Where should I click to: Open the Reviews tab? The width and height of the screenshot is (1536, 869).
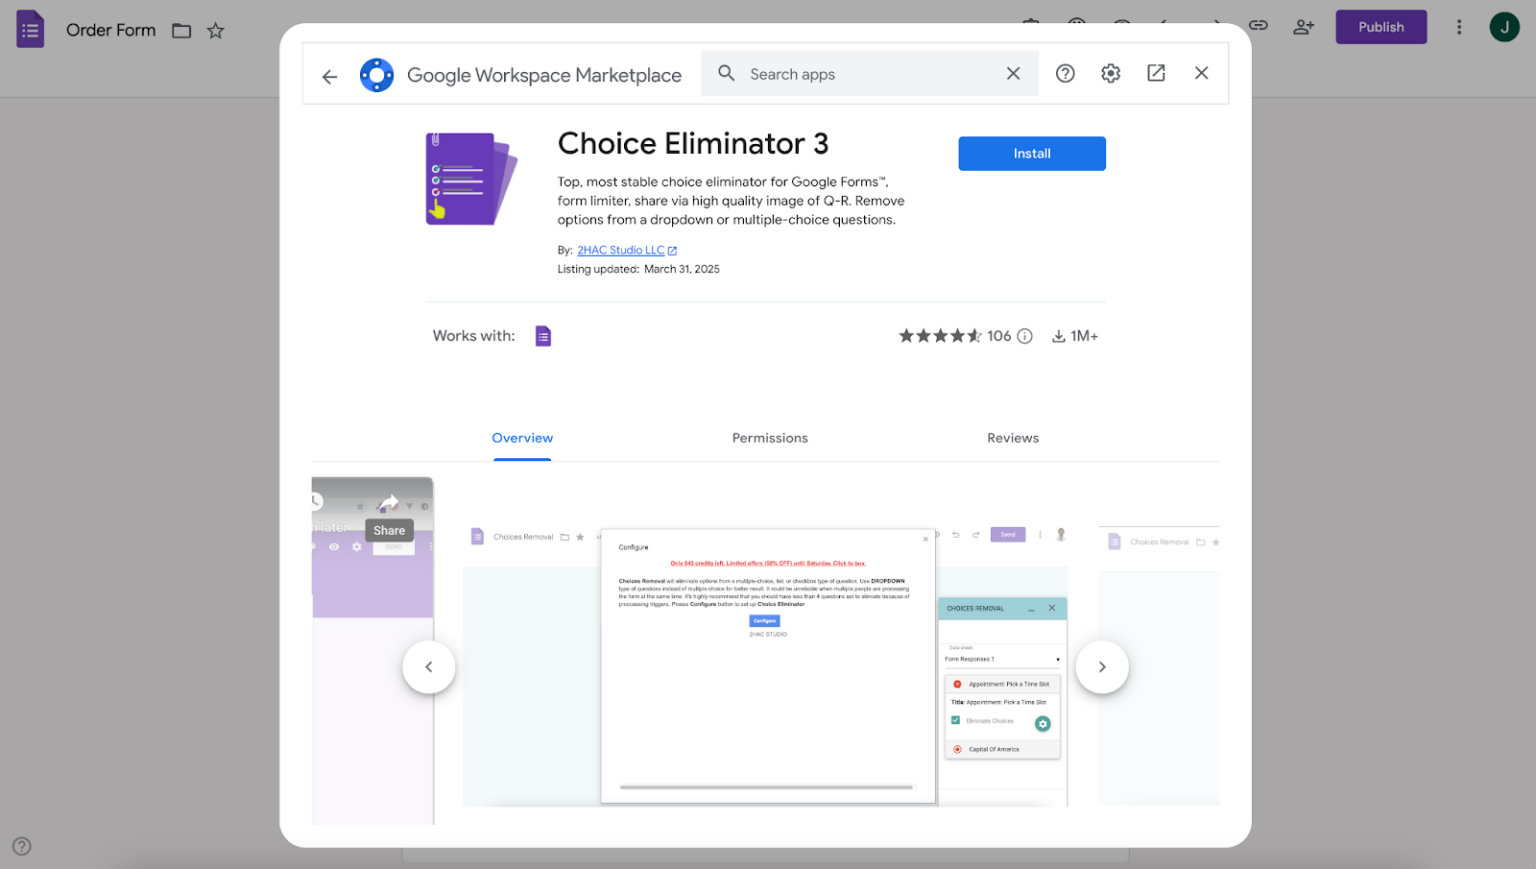click(x=1012, y=438)
